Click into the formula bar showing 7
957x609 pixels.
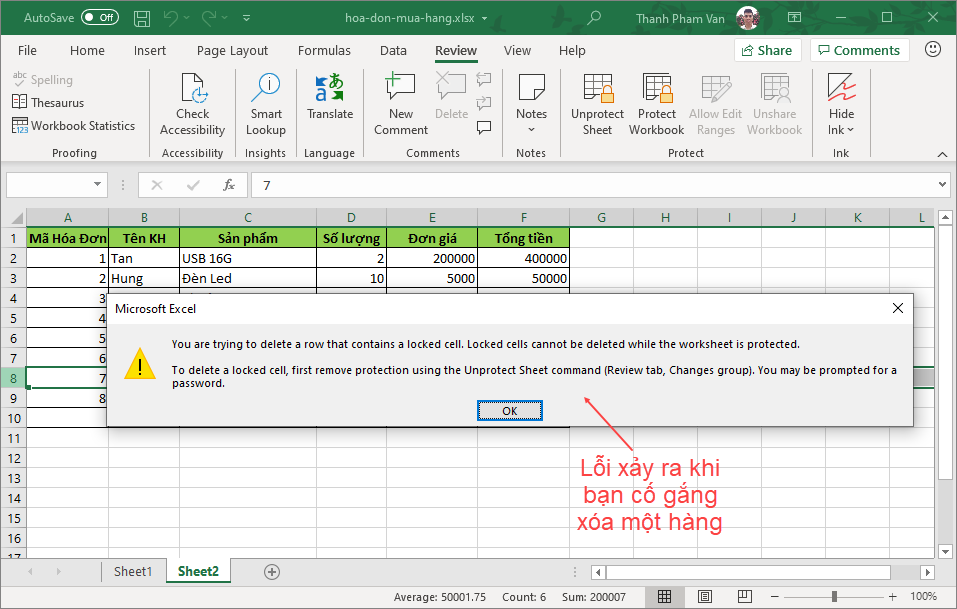point(592,185)
